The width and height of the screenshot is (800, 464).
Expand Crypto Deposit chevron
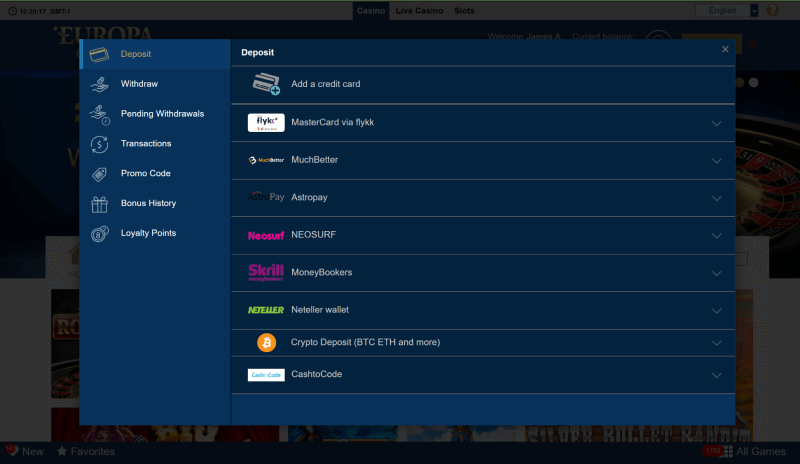(x=716, y=343)
